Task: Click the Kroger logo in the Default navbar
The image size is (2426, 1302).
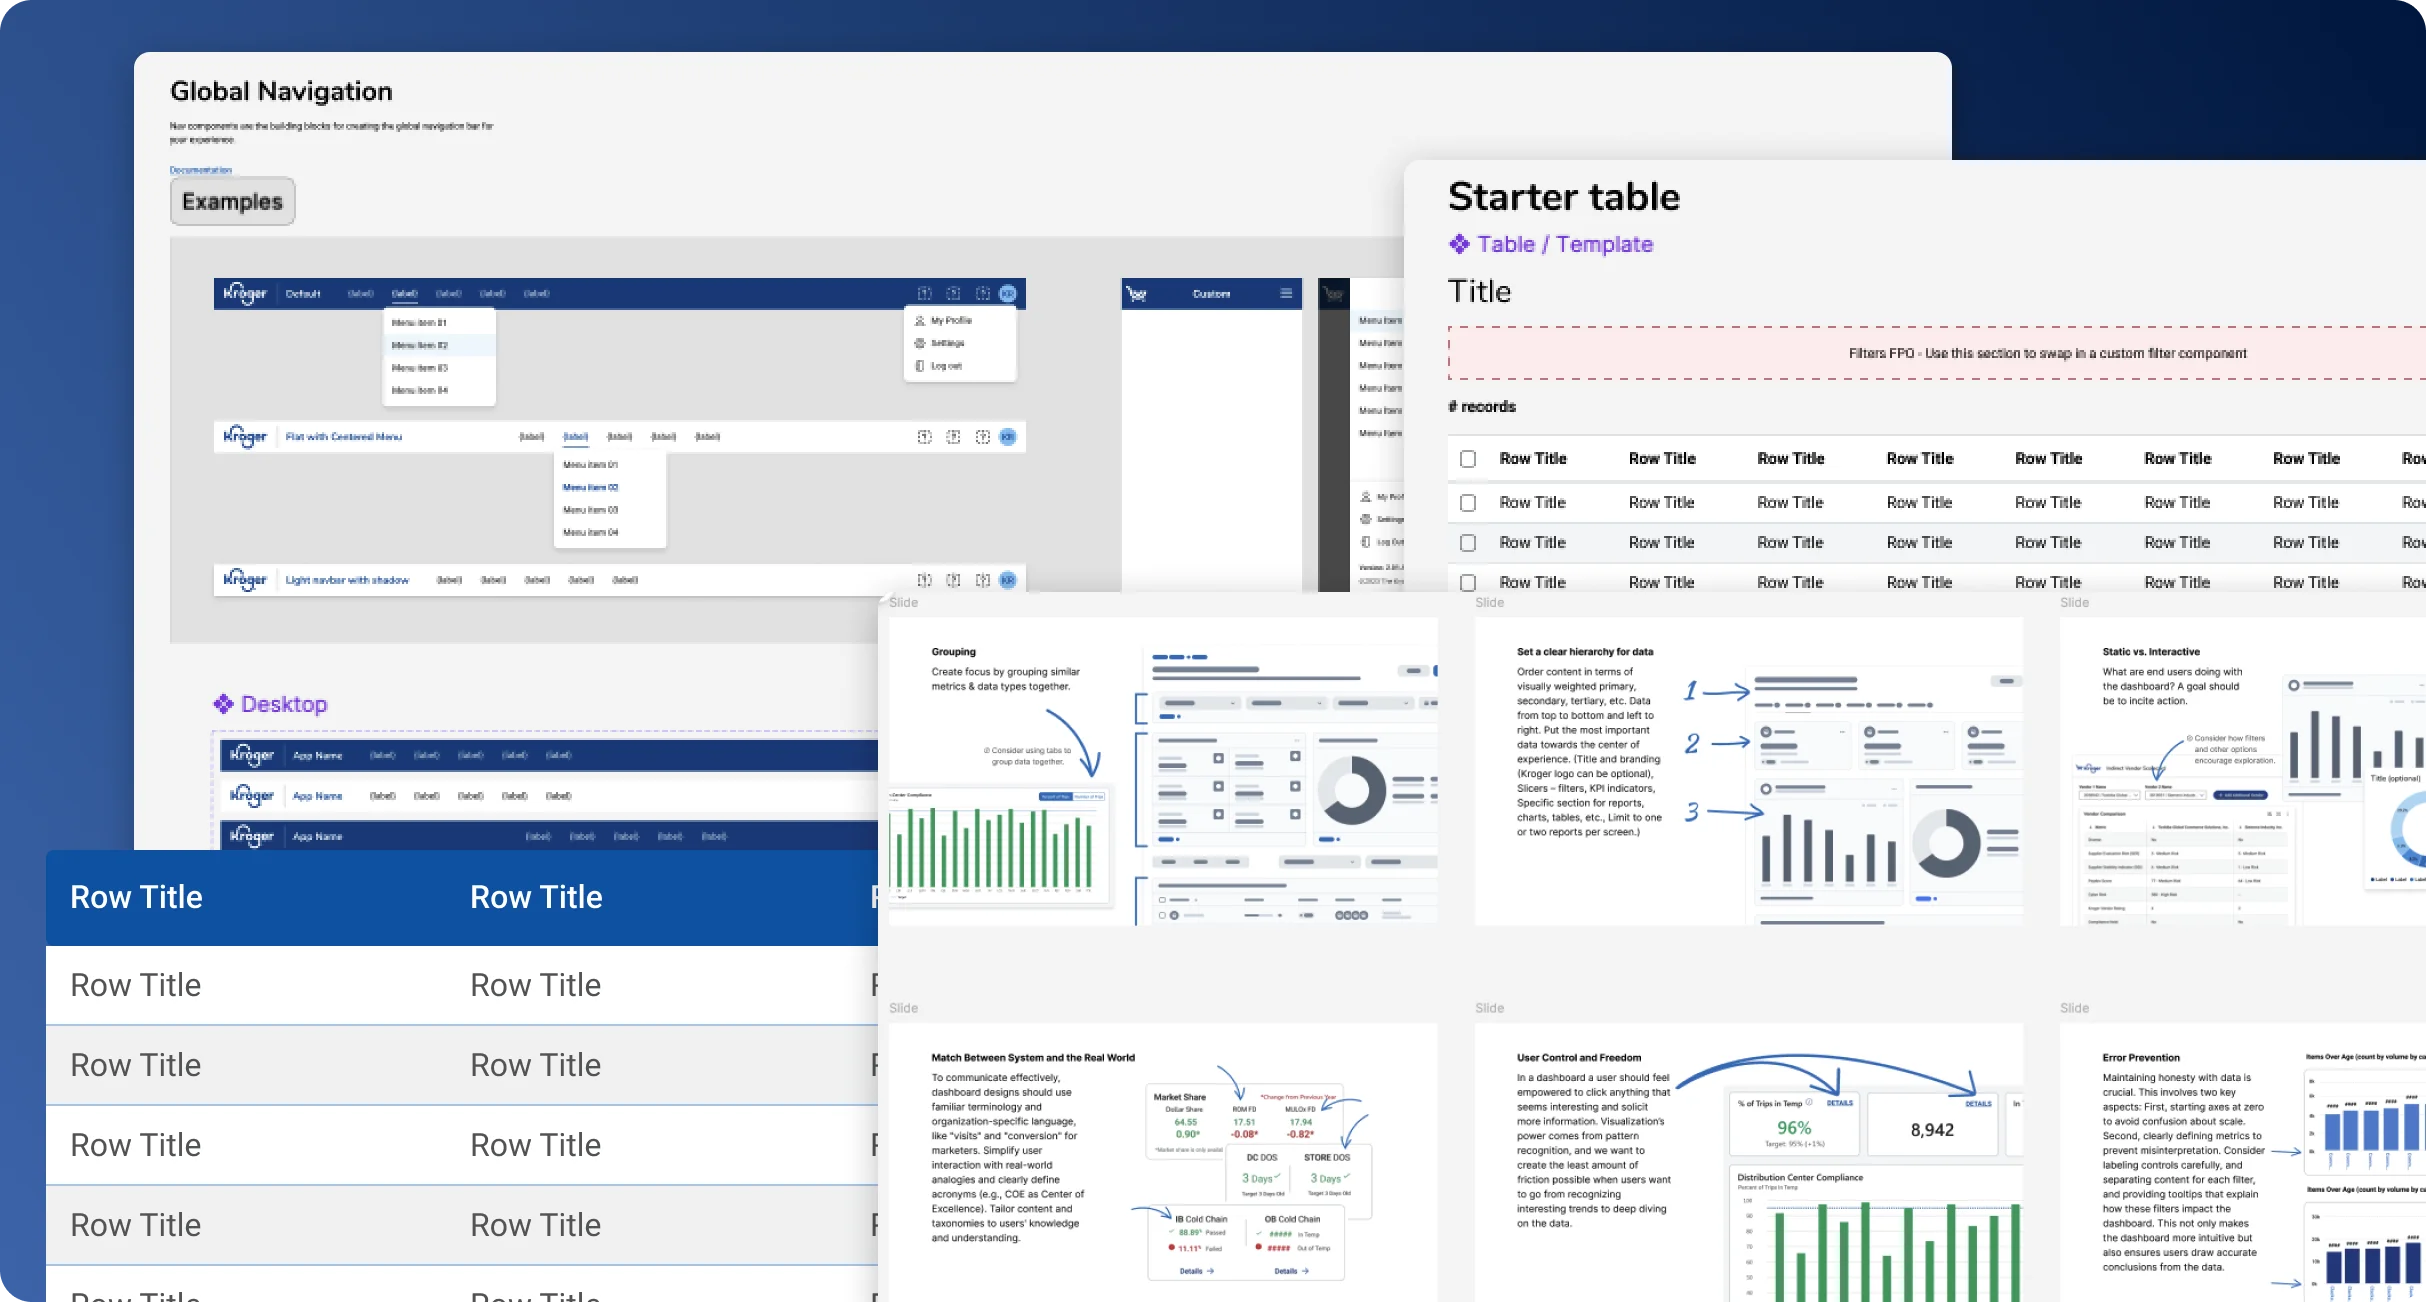Action: click(x=244, y=293)
